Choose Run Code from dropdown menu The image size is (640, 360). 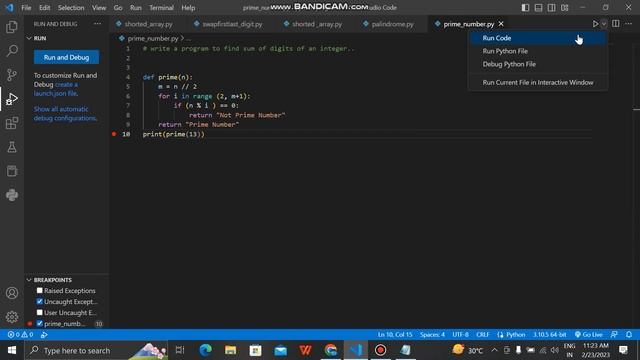tap(538, 38)
